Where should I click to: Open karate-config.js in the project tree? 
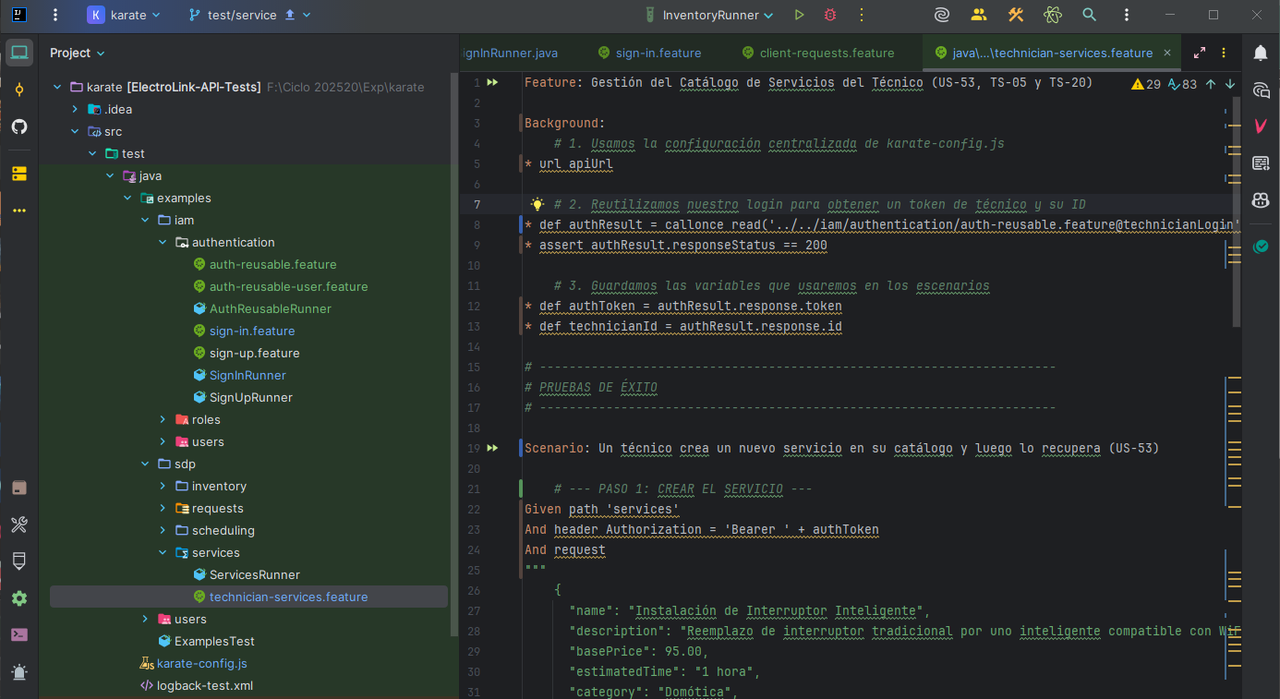coord(201,663)
